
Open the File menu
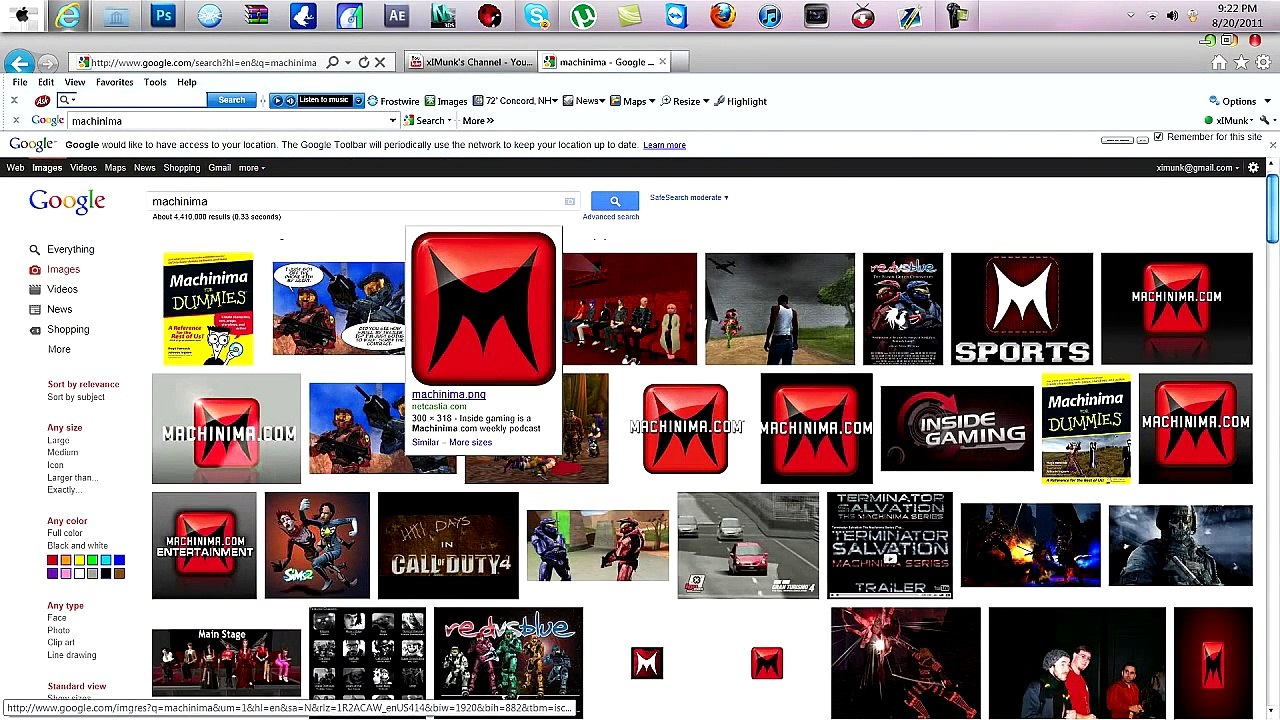20,82
